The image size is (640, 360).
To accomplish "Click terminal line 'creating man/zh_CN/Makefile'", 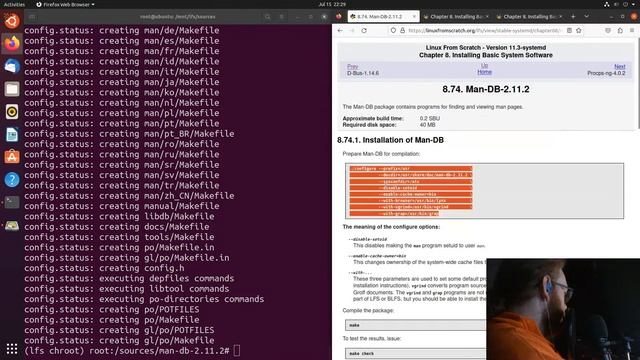I will pos(129,196).
